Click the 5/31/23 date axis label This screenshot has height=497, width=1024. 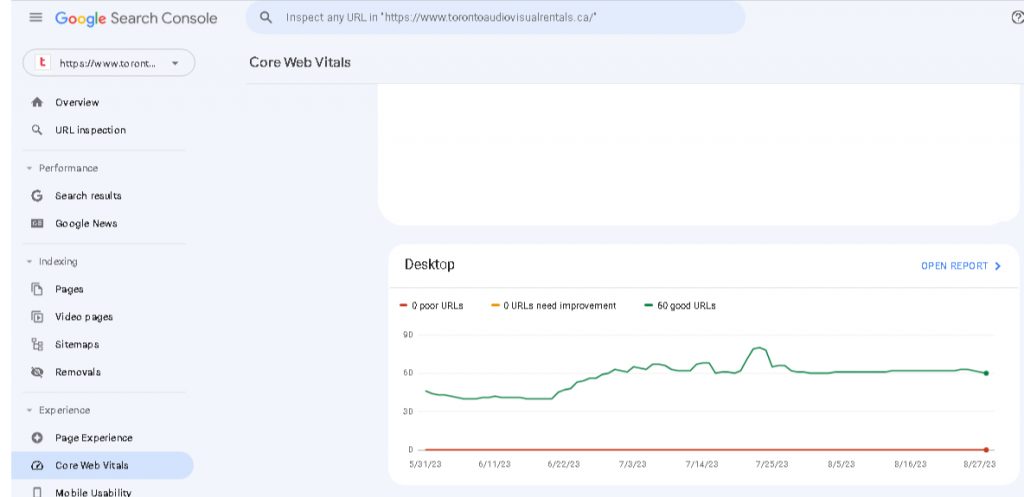point(425,464)
